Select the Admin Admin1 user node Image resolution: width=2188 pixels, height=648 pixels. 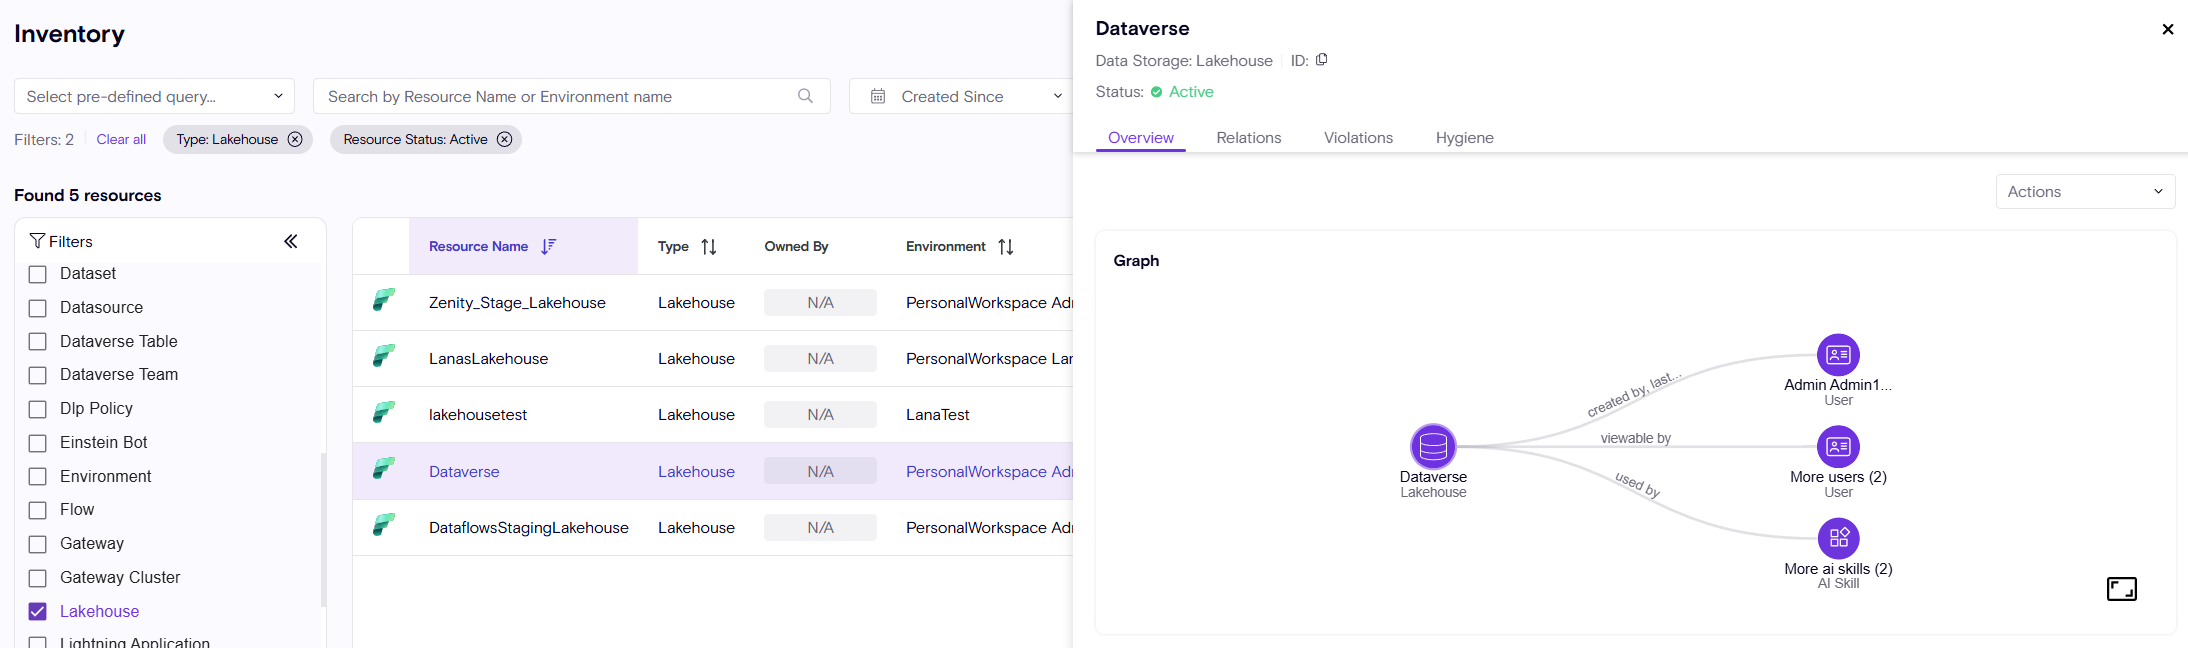click(1838, 355)
